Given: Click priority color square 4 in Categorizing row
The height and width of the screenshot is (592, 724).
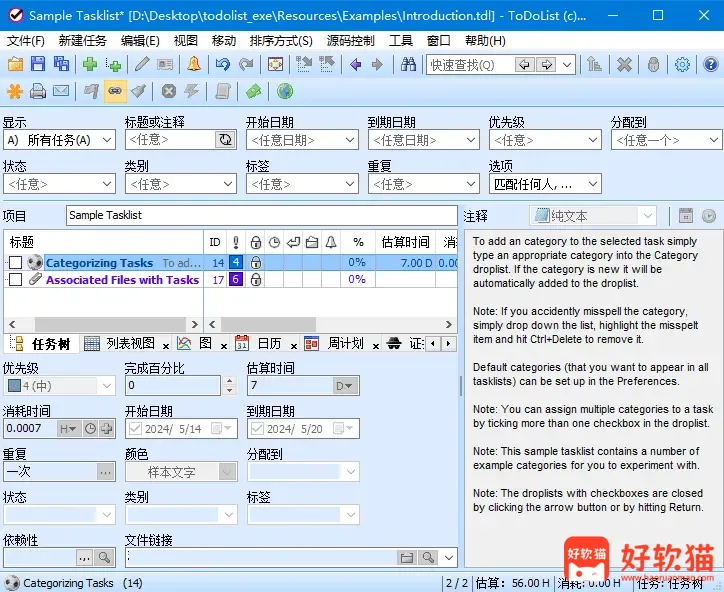Looking at the screenshot, I should (236, 262).
